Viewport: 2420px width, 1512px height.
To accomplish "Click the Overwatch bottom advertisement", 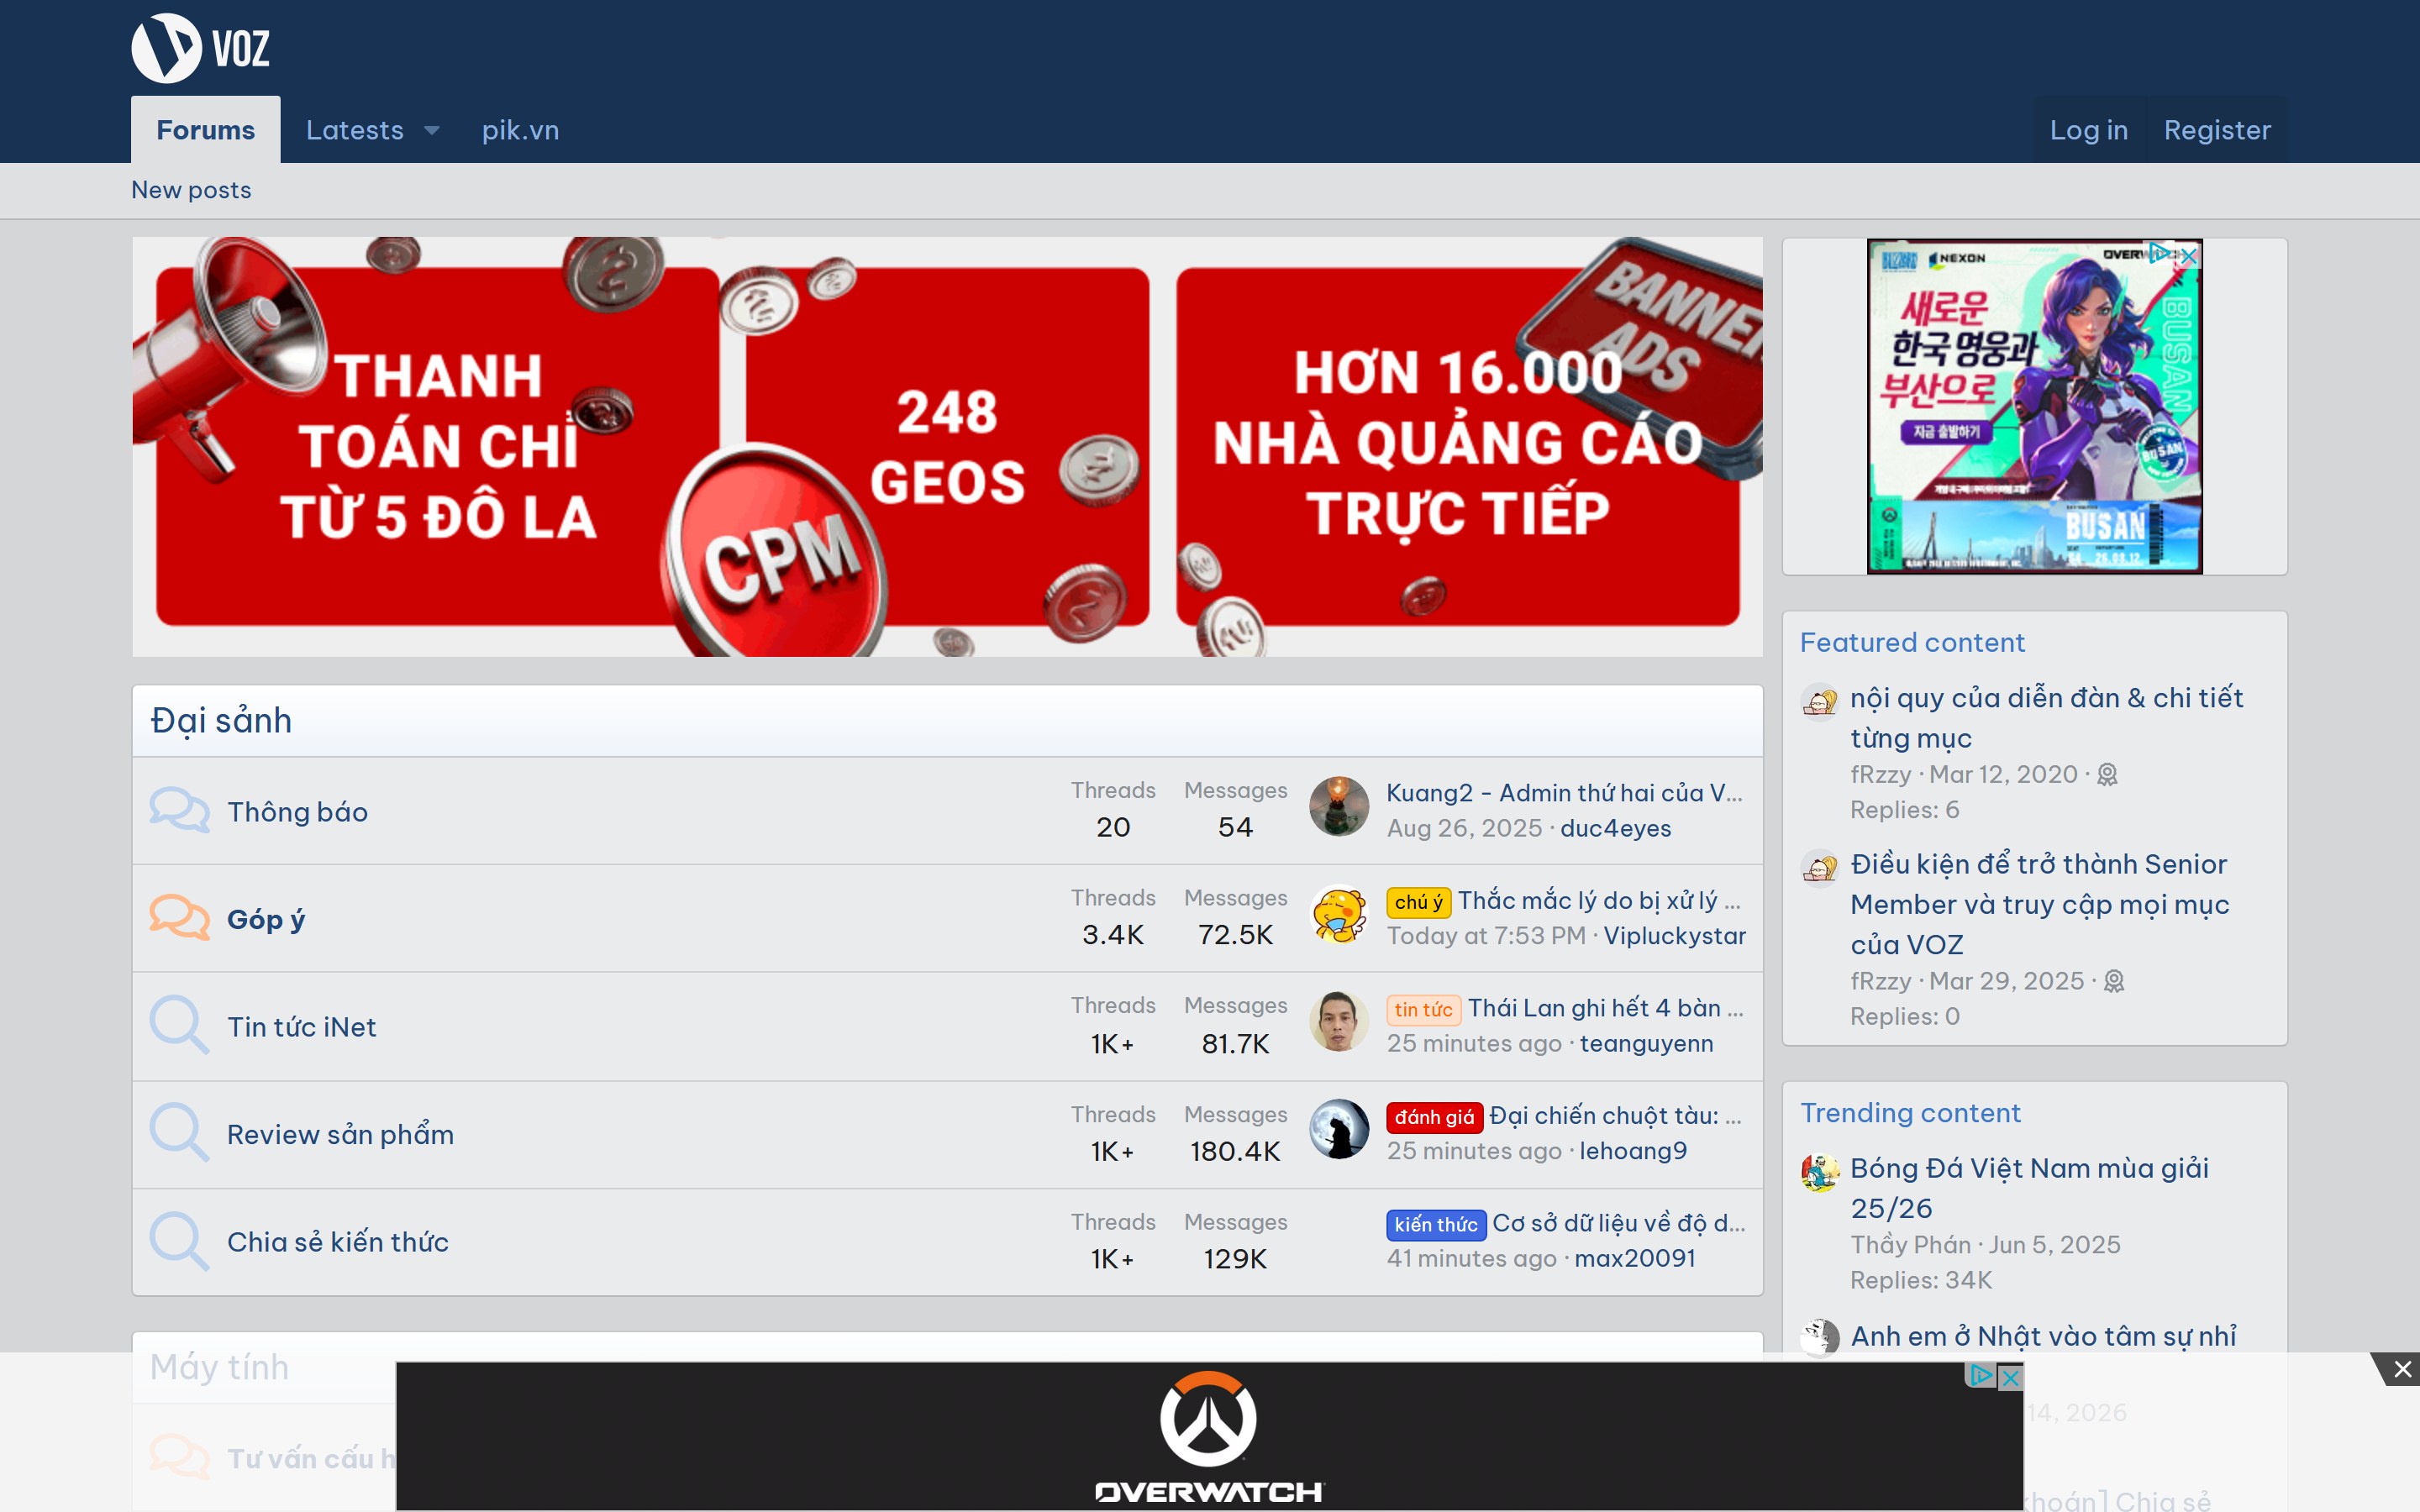I will pyautogui.click(x=1209, y=1436).
